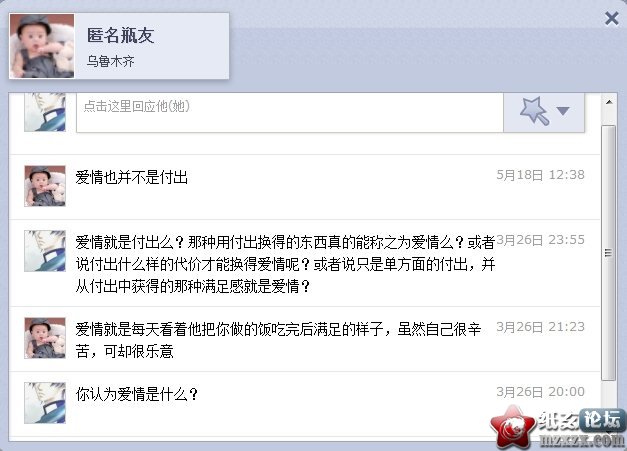The width and height of the screenshot is (627, 451).
Task: Close the bottle chat window
Action: pos(611,18)
